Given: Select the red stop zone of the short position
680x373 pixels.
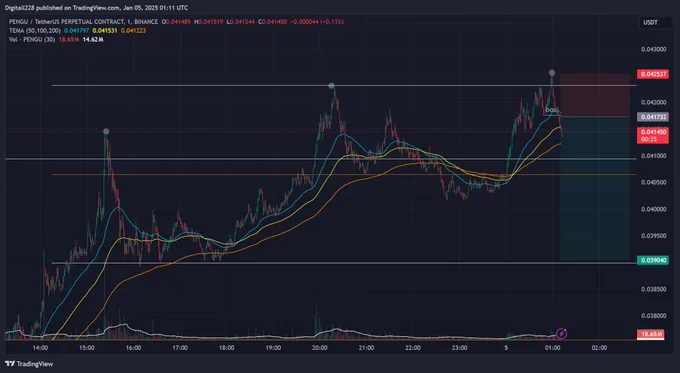Looking at the screenshot, I should pyautogui.click(x=595, y=95).
